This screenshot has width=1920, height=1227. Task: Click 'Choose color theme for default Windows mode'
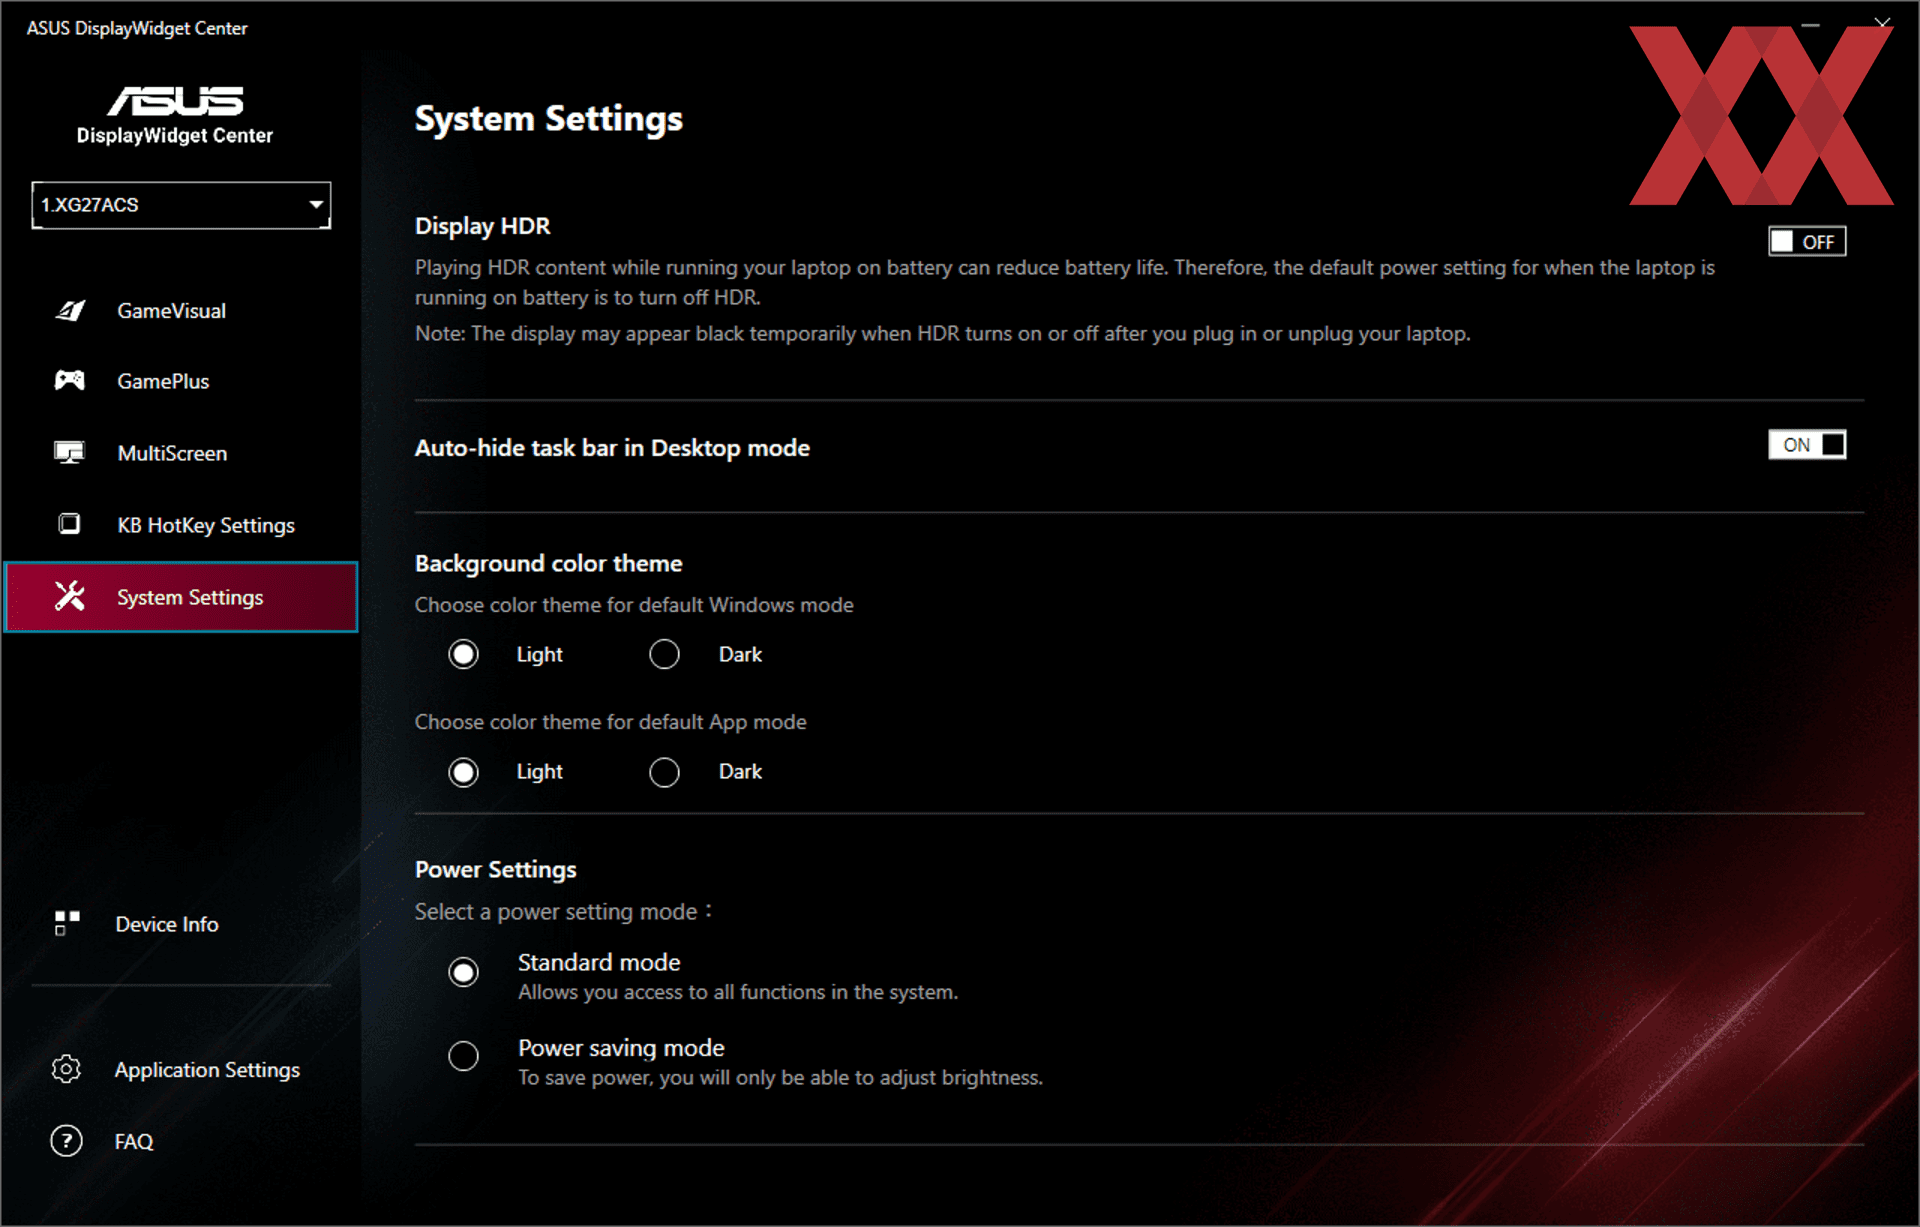634,605
